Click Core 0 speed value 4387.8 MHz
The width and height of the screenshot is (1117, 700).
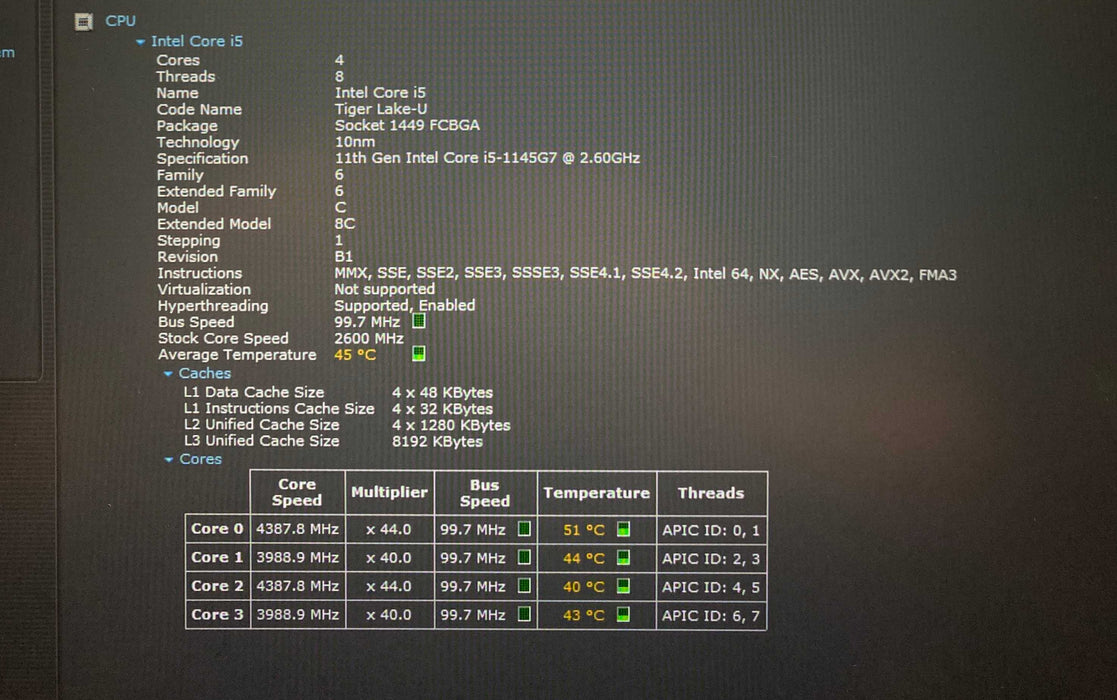click(x=297, y=529)
